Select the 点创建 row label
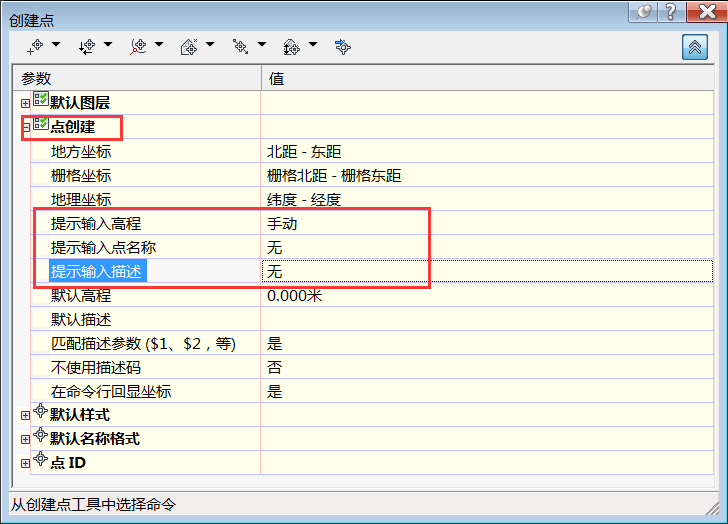The image size is (728, 524). (x=72, y=127)
